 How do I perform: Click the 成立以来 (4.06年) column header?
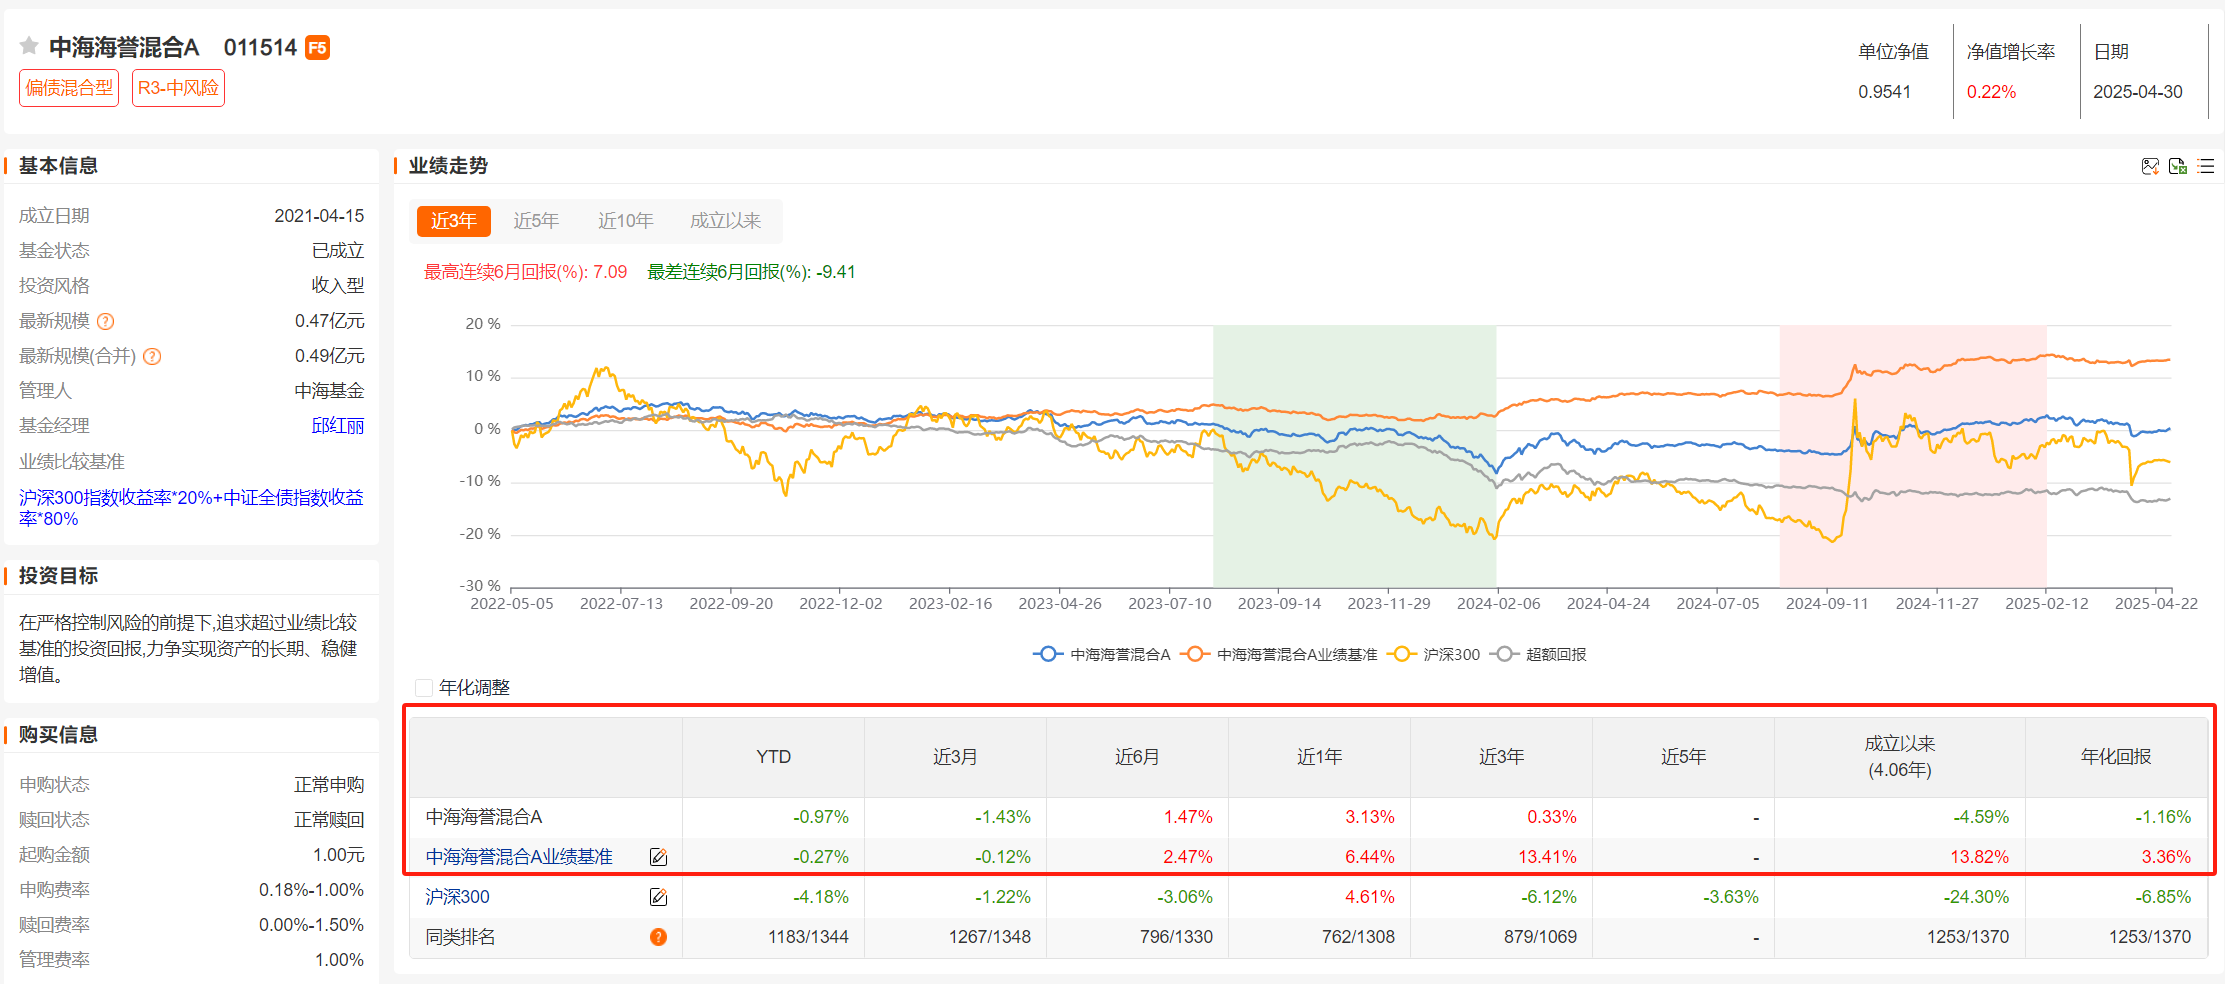(1900, 757)
